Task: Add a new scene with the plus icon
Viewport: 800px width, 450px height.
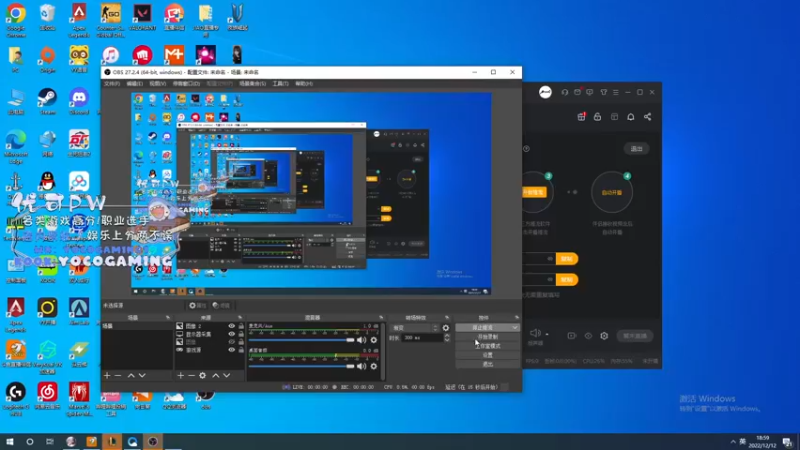Action: (x=107, y=376)
